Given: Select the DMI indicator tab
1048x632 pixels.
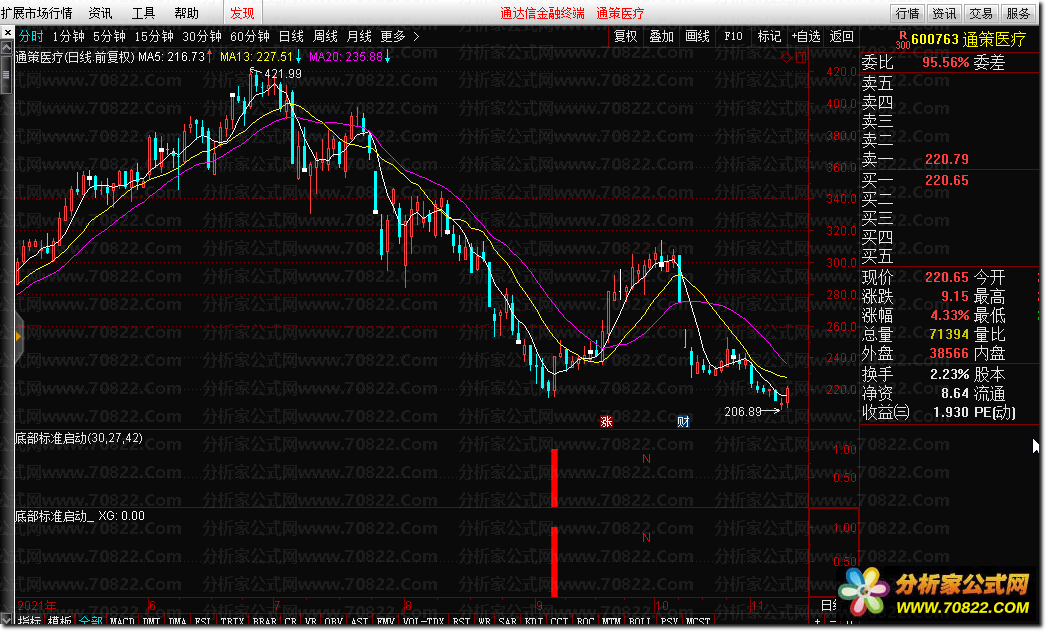Looking at the screenshot, I should (152, 621).
